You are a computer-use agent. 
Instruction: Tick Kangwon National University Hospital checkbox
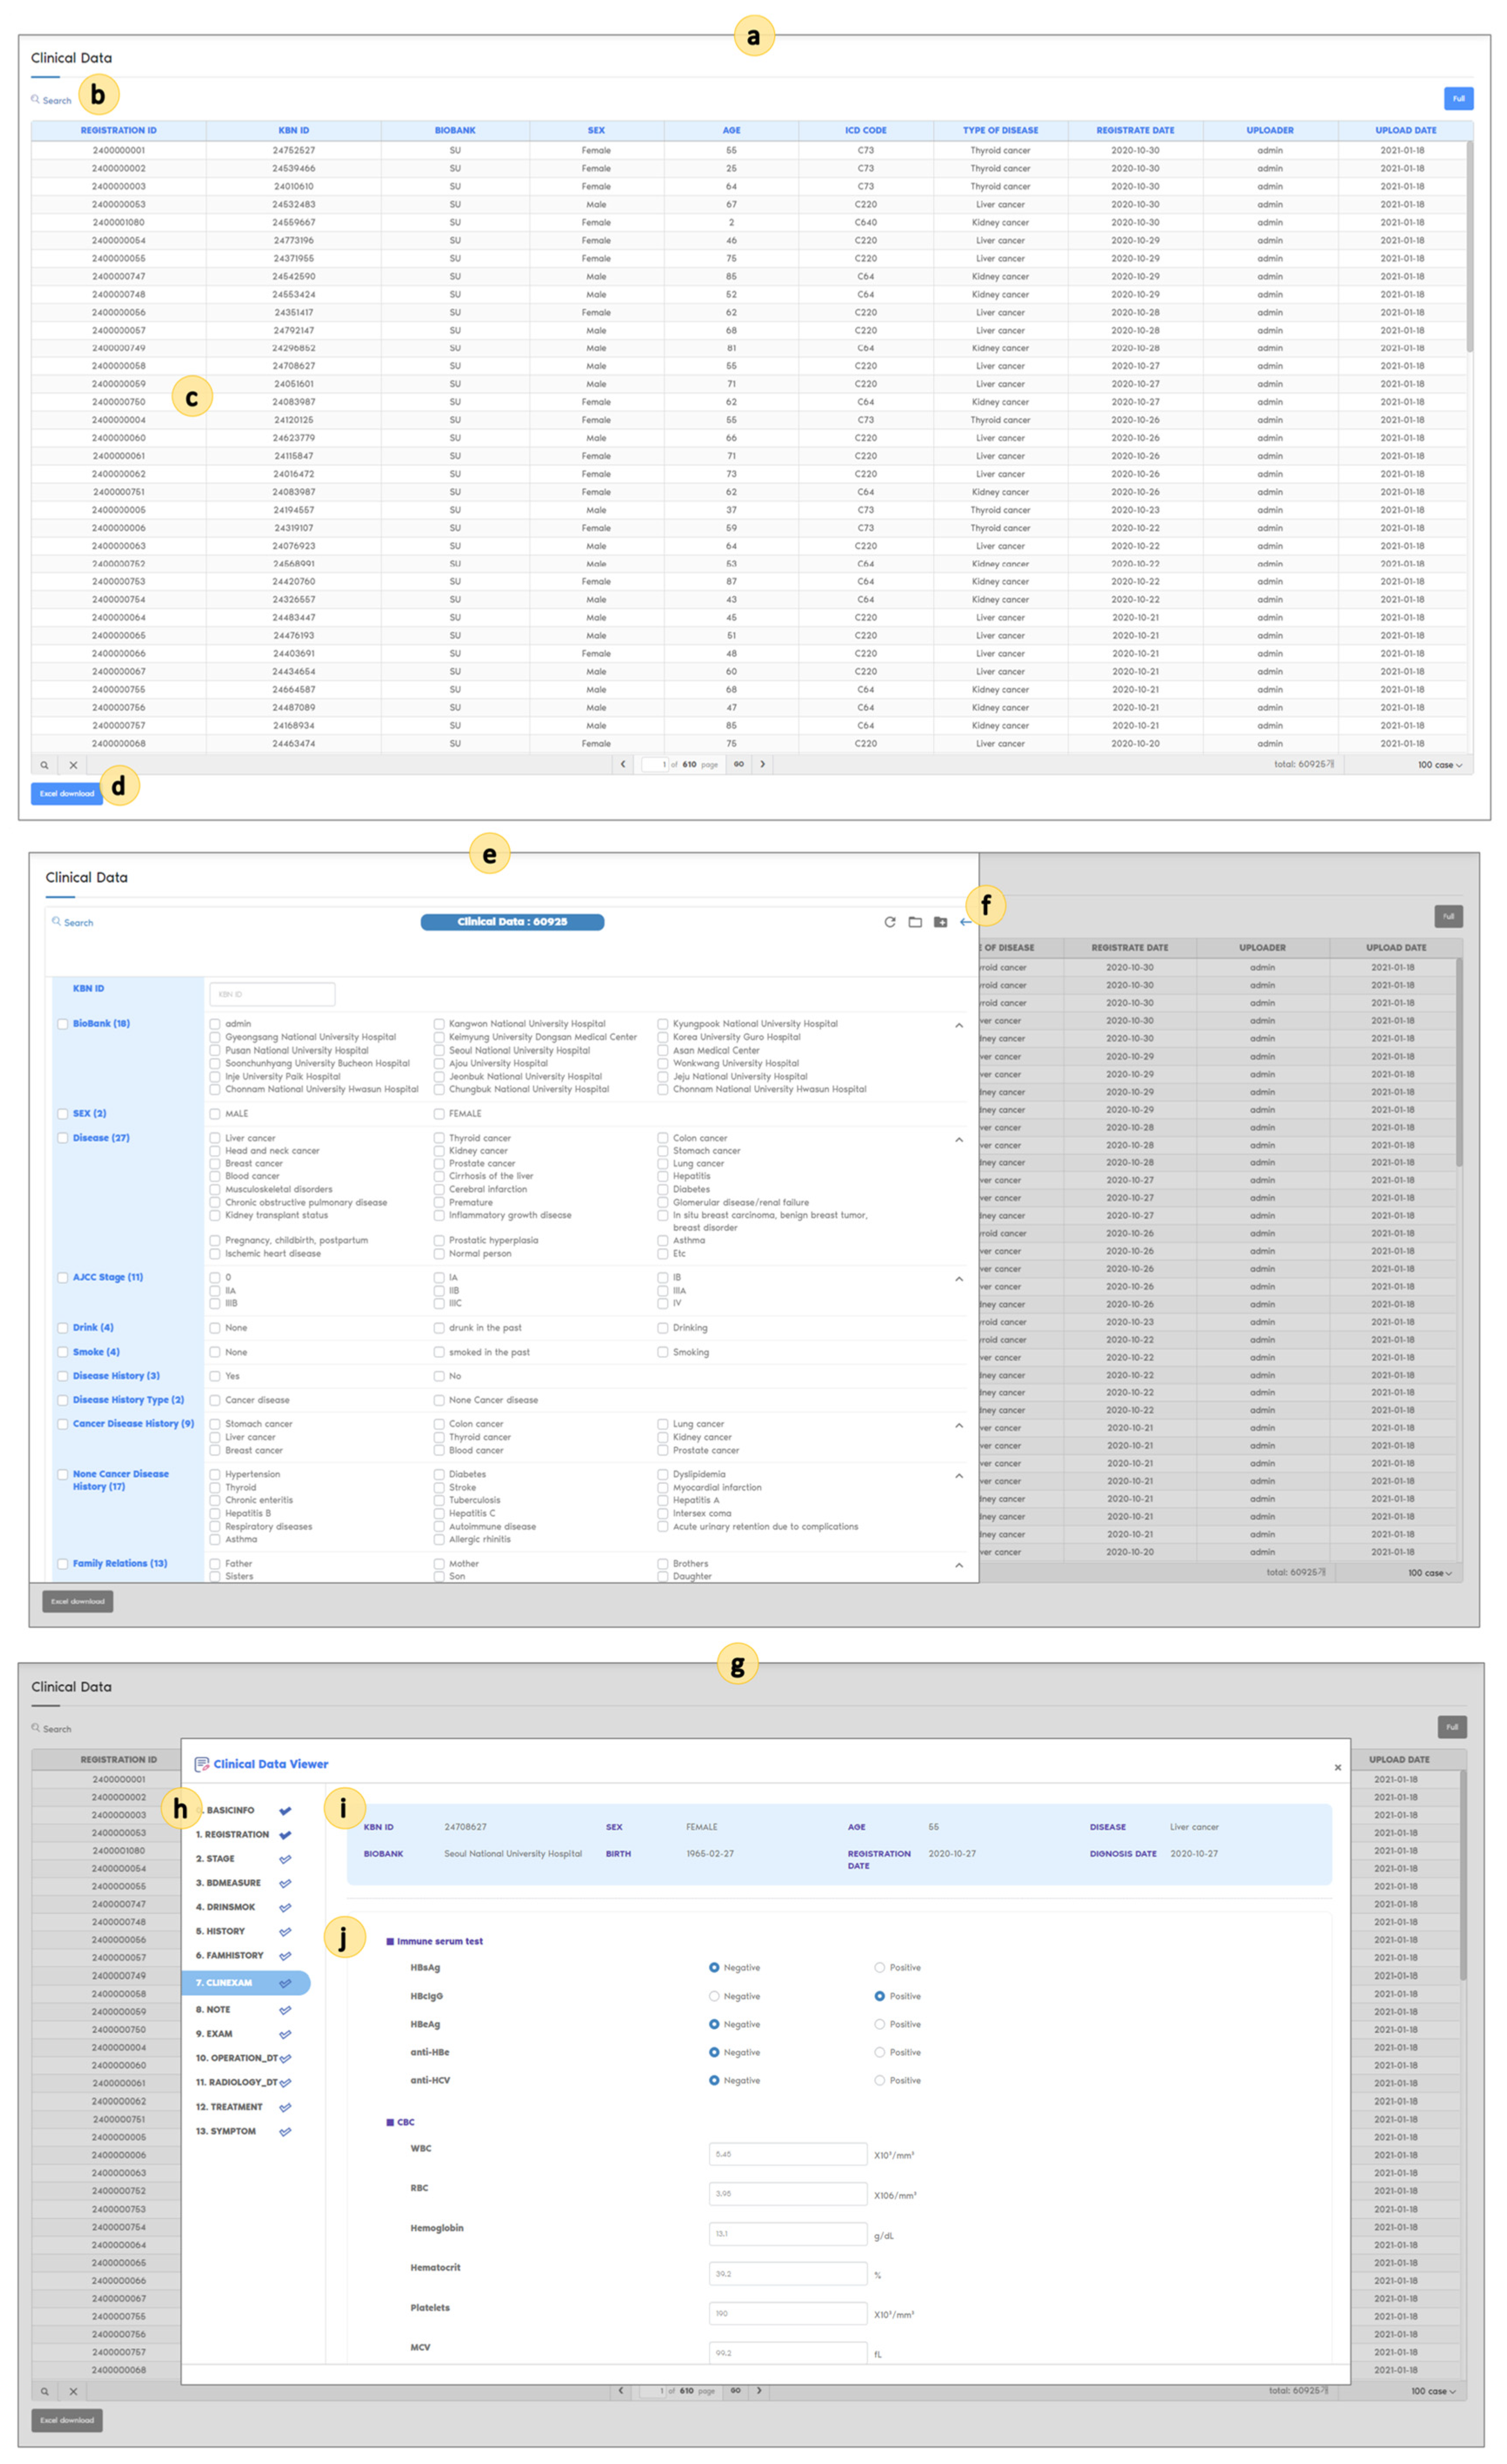[439, 1024]
